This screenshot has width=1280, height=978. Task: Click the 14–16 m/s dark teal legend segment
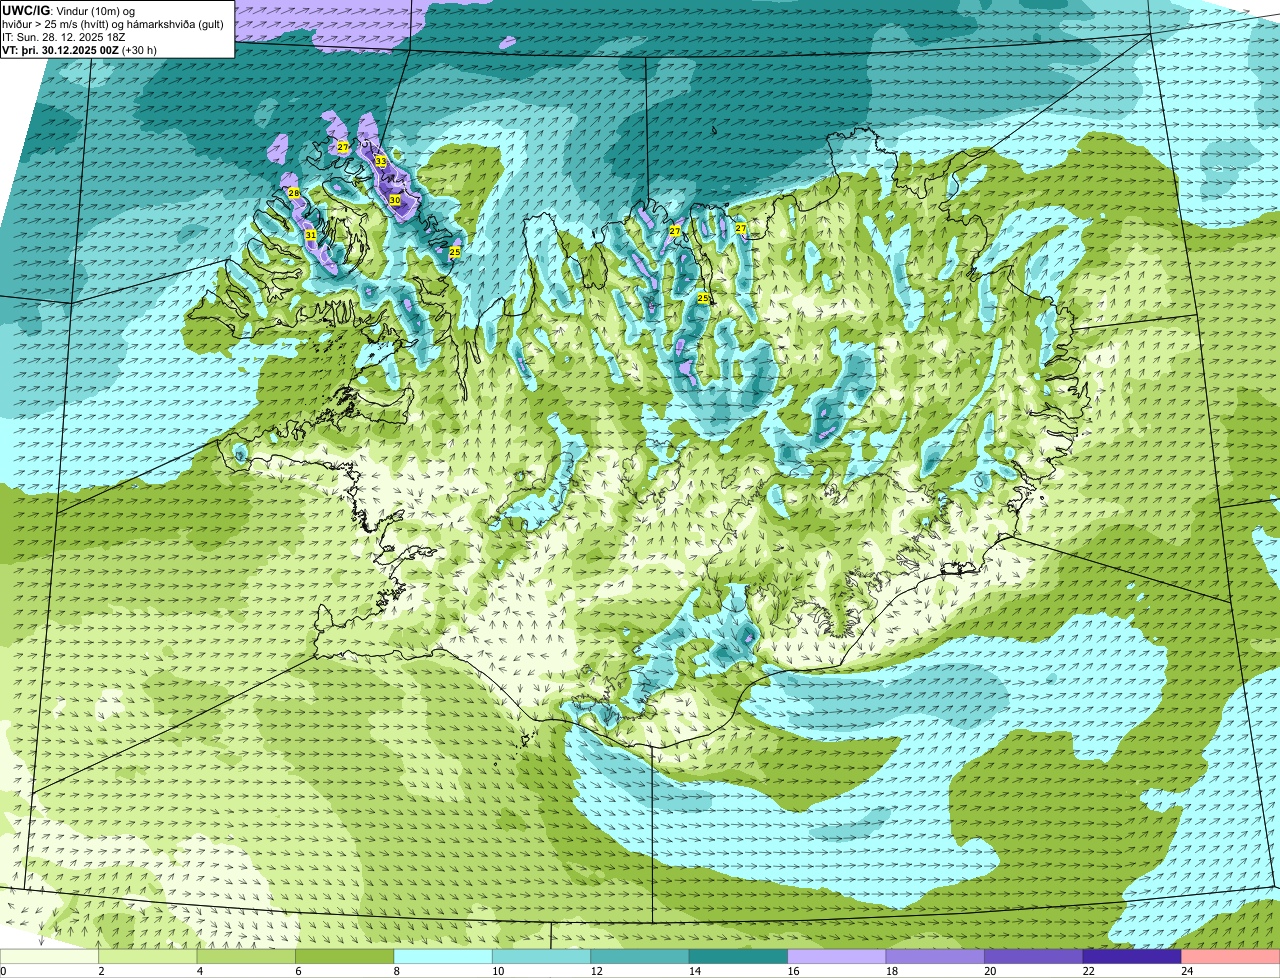pyautogui.click(x=739, y=957)
